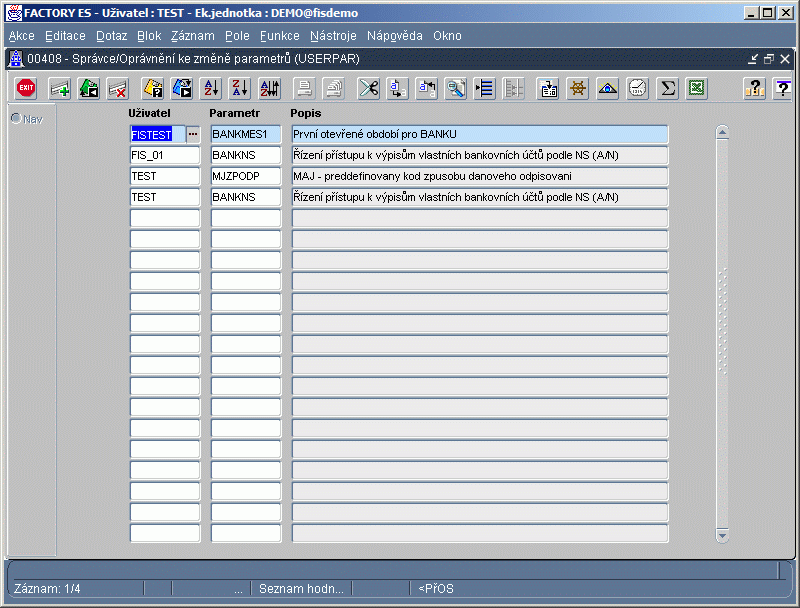Click the scissors cut icon

pos(368,88)
